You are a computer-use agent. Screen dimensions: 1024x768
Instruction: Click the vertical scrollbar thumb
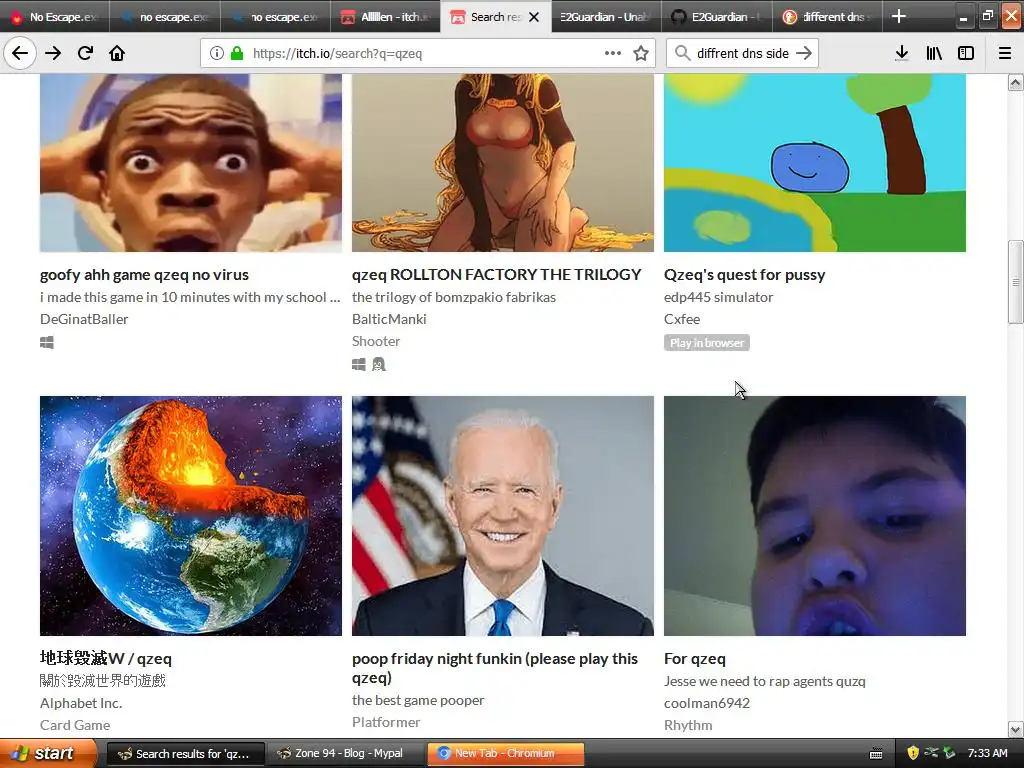click(1016, 281)
